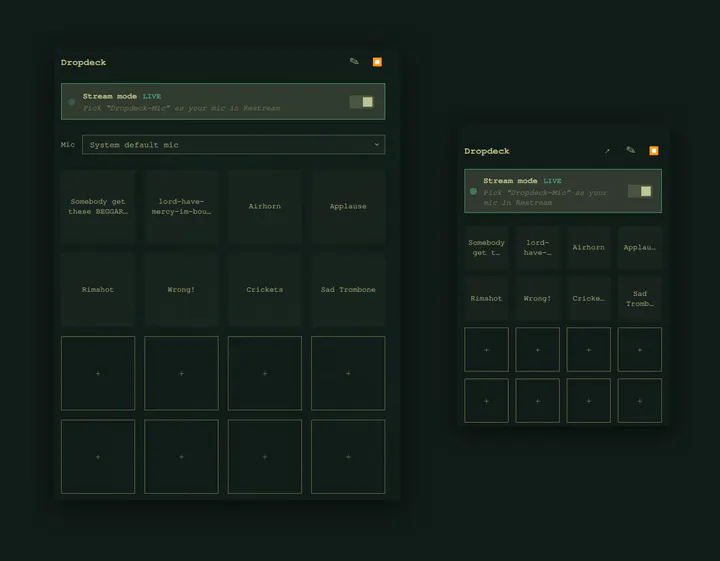Click the small arrow expand icon in compact Dropdeck panel
The height and width of the screenshot is (561, 720).
tap(608, 151)
